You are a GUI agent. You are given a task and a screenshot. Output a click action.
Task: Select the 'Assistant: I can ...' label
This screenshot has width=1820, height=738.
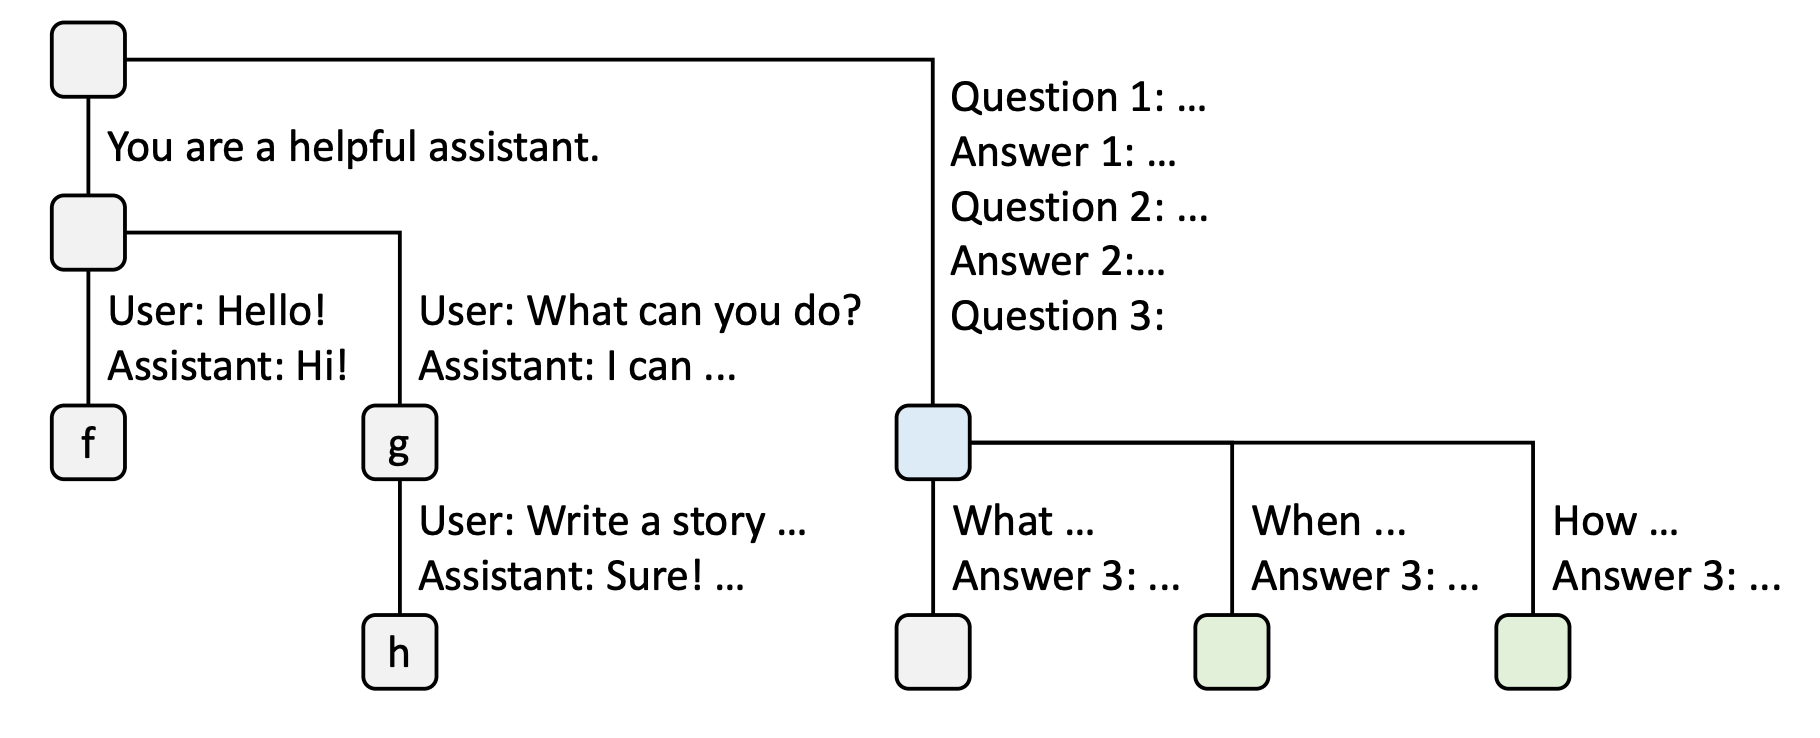tap(577, 366)
